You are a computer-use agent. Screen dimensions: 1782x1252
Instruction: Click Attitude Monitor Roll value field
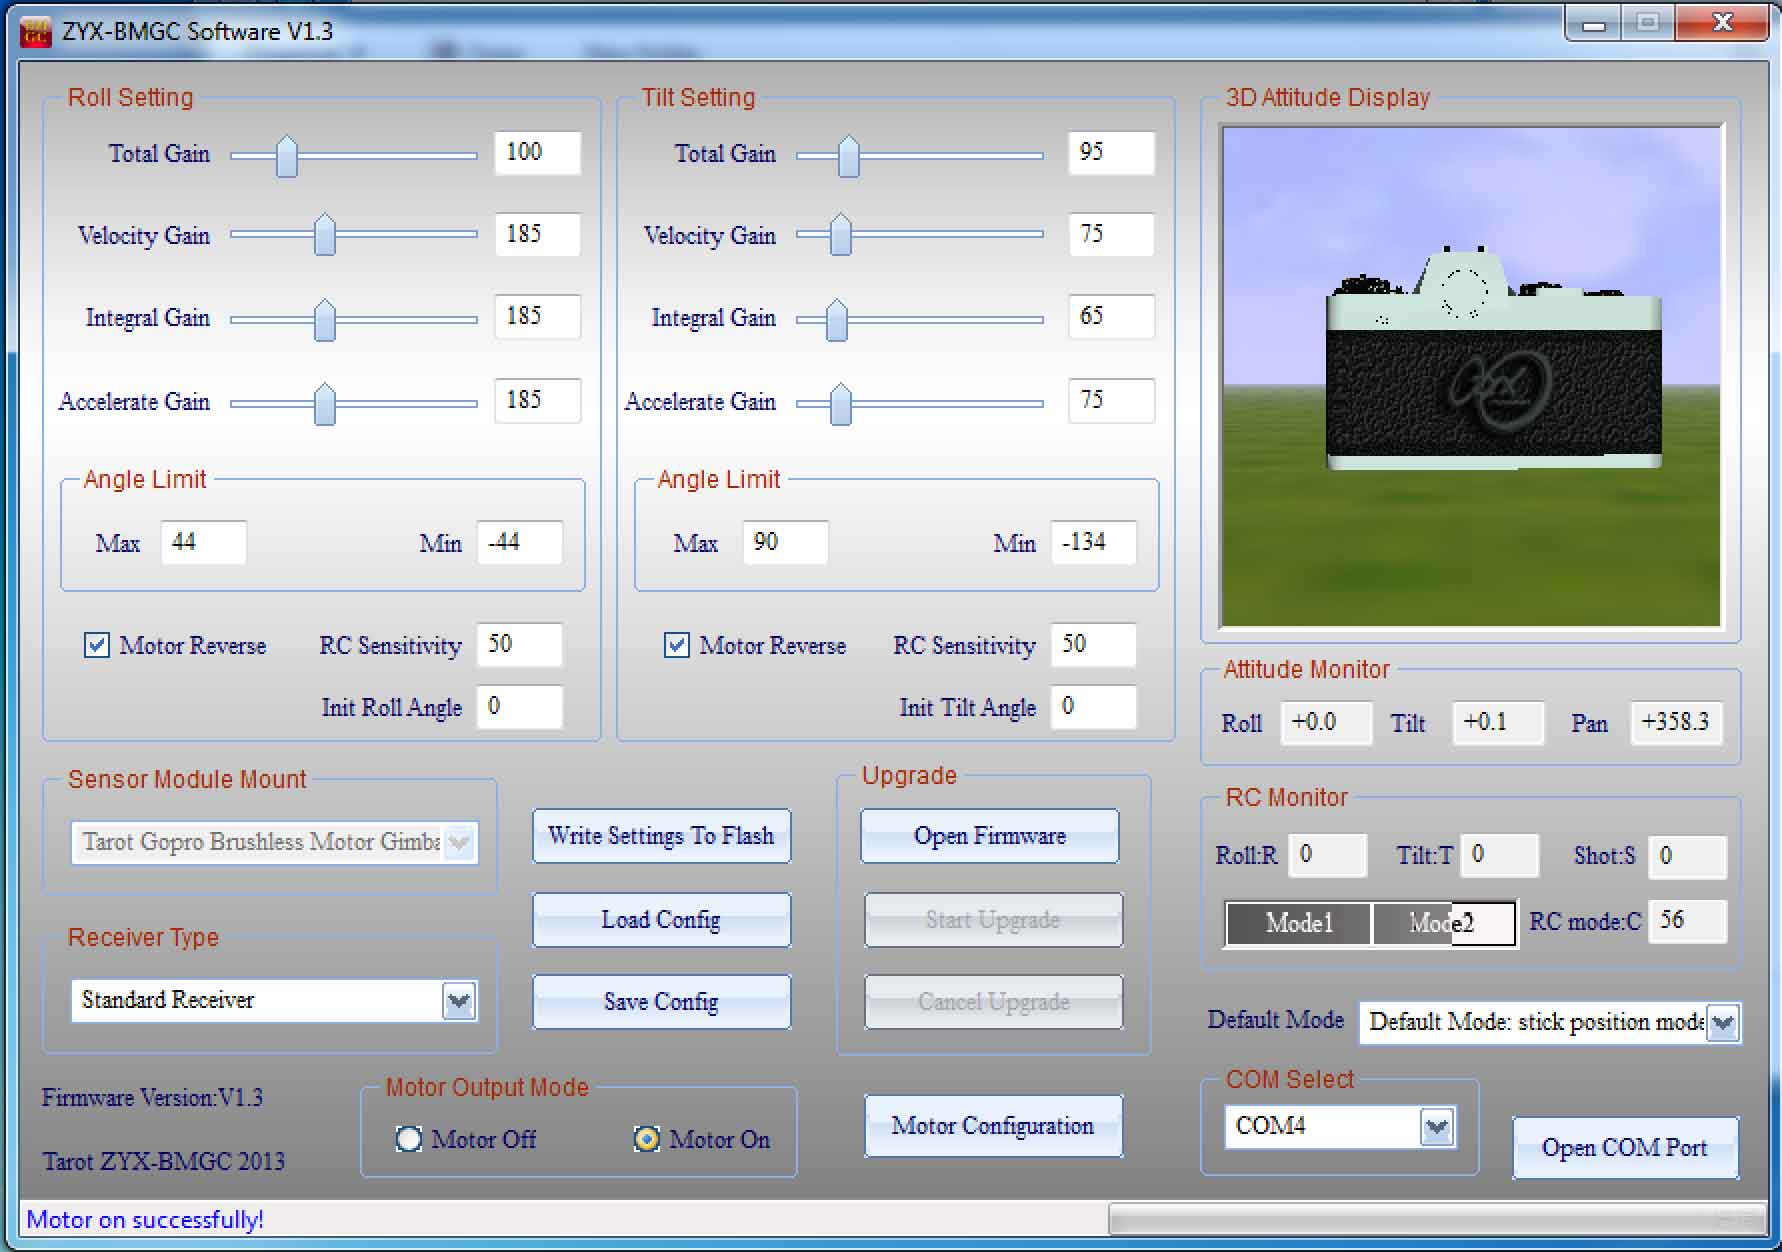click(1326, 723)
